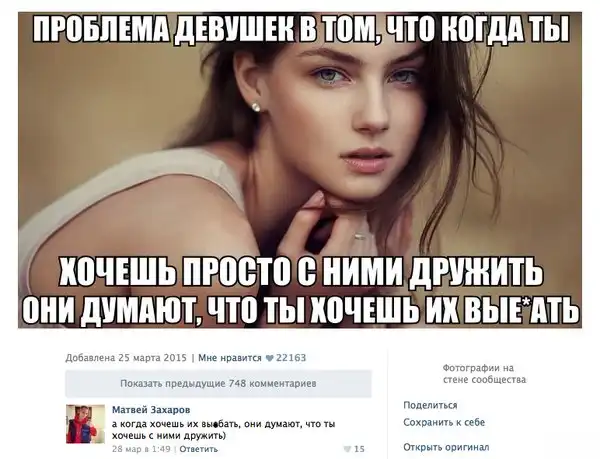The image size is (600, 459).
Task: Select 'Сохранить к себе' option
Action: coord(444,422)
